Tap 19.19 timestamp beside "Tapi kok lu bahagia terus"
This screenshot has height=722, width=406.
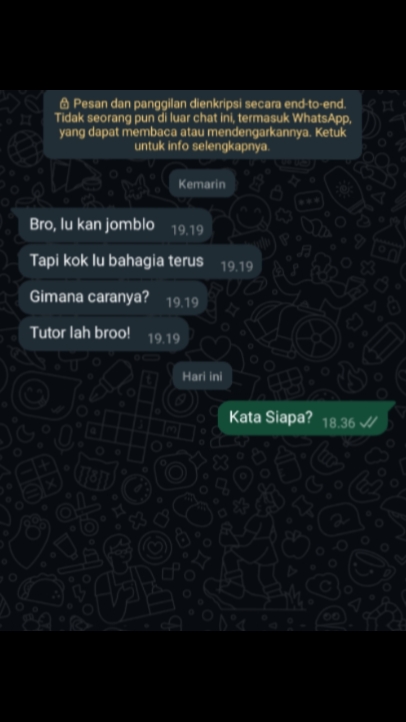[237, 266]
